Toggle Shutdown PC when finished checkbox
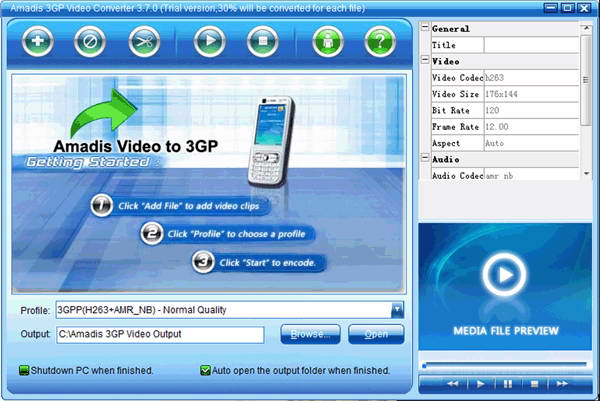This screenshot has height=401, width=600. click(x=24, y=370)
